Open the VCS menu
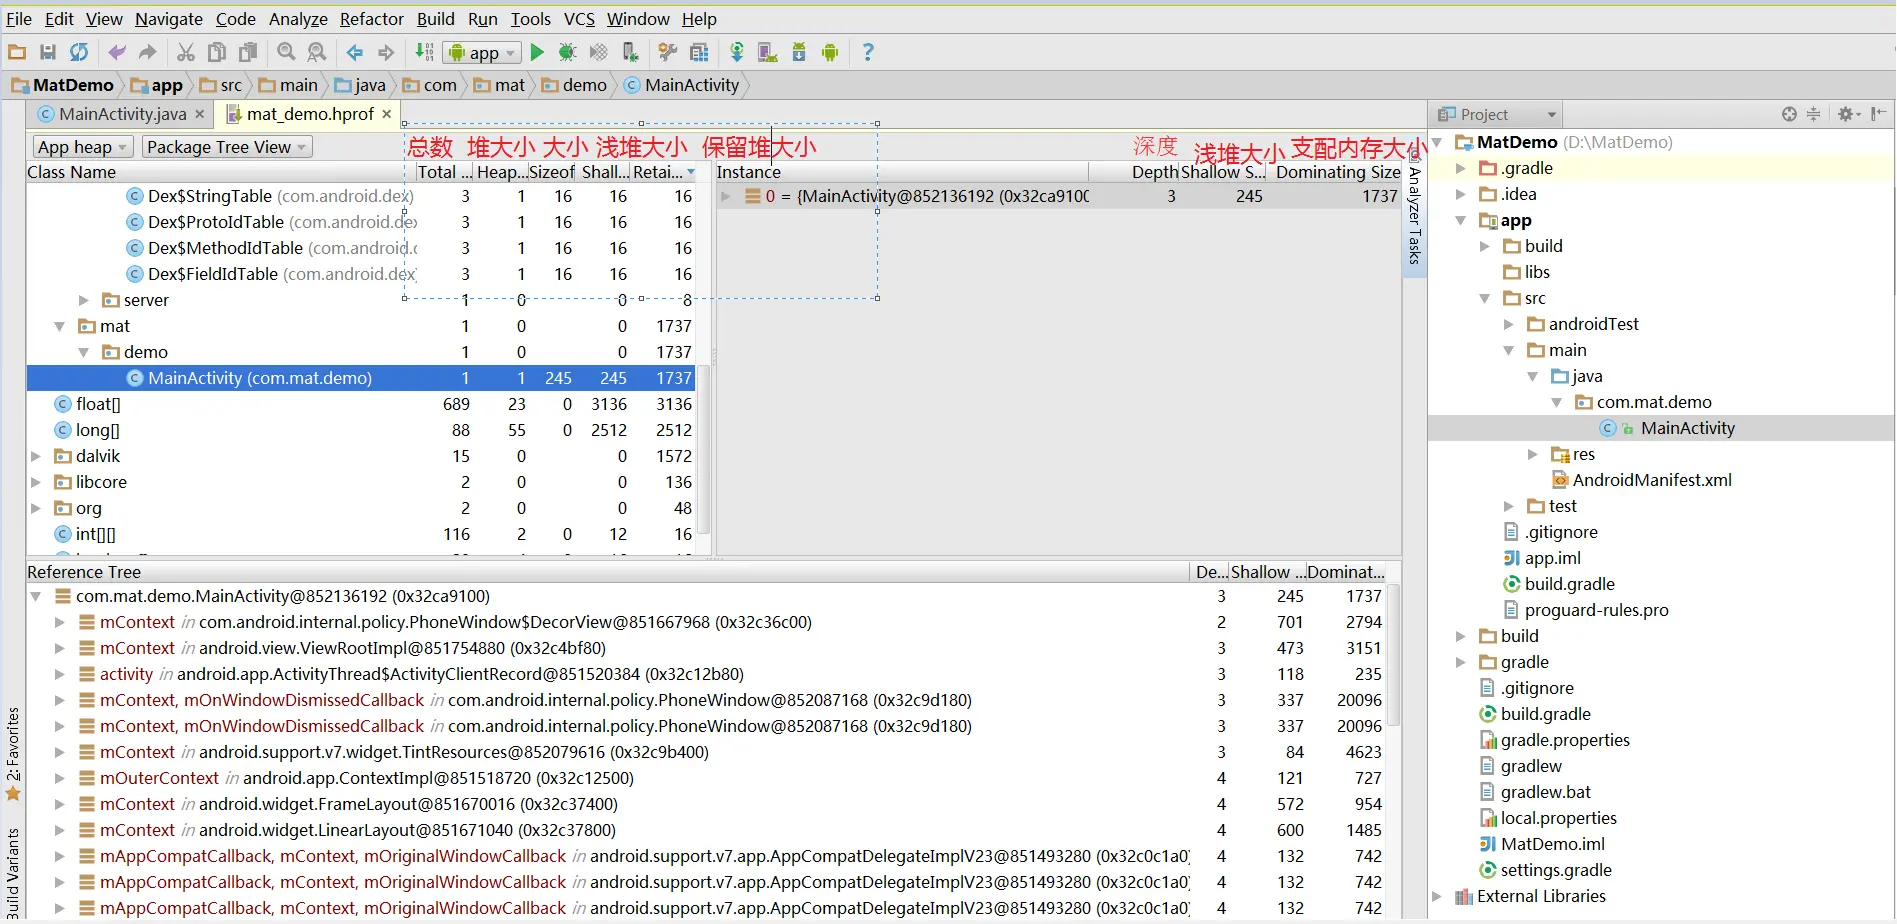This screenshot has width=1897, height=924. click(579, 19)
